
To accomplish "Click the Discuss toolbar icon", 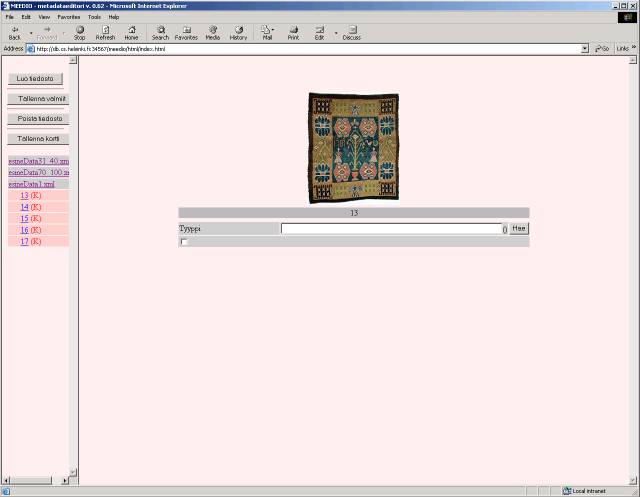I will [x=352, y=33].
